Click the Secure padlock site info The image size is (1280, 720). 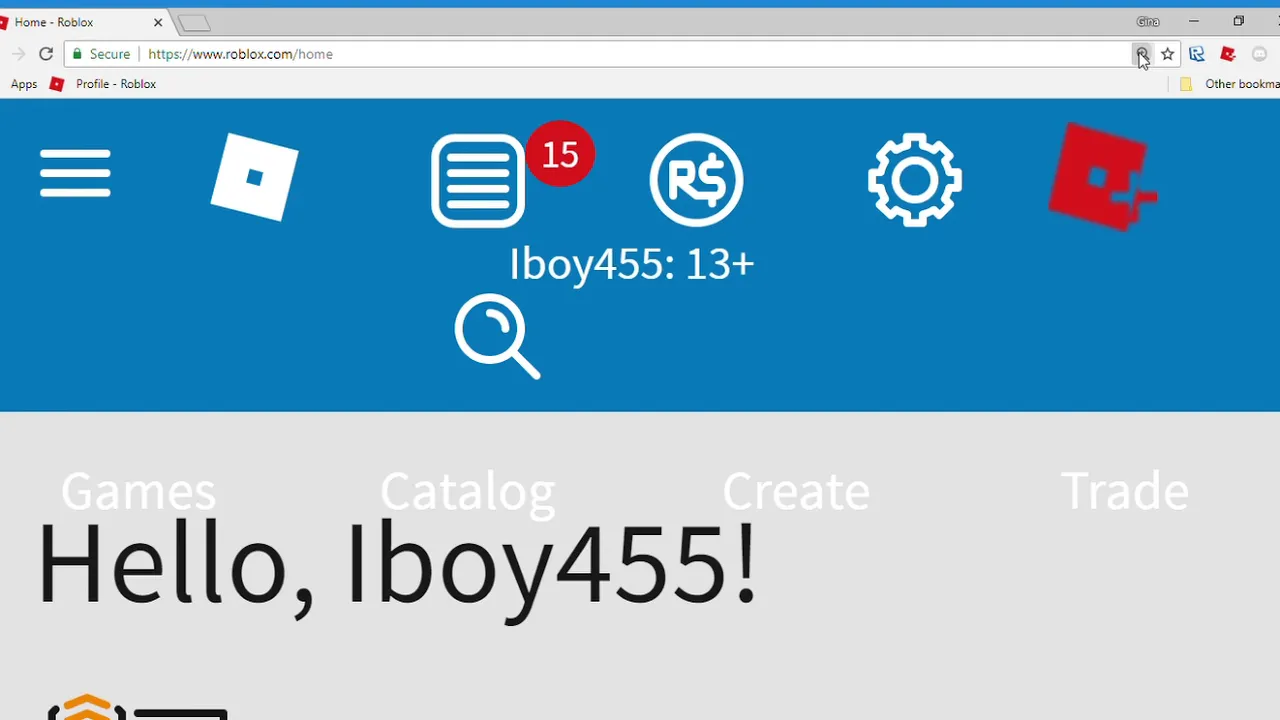coord(102,54)
